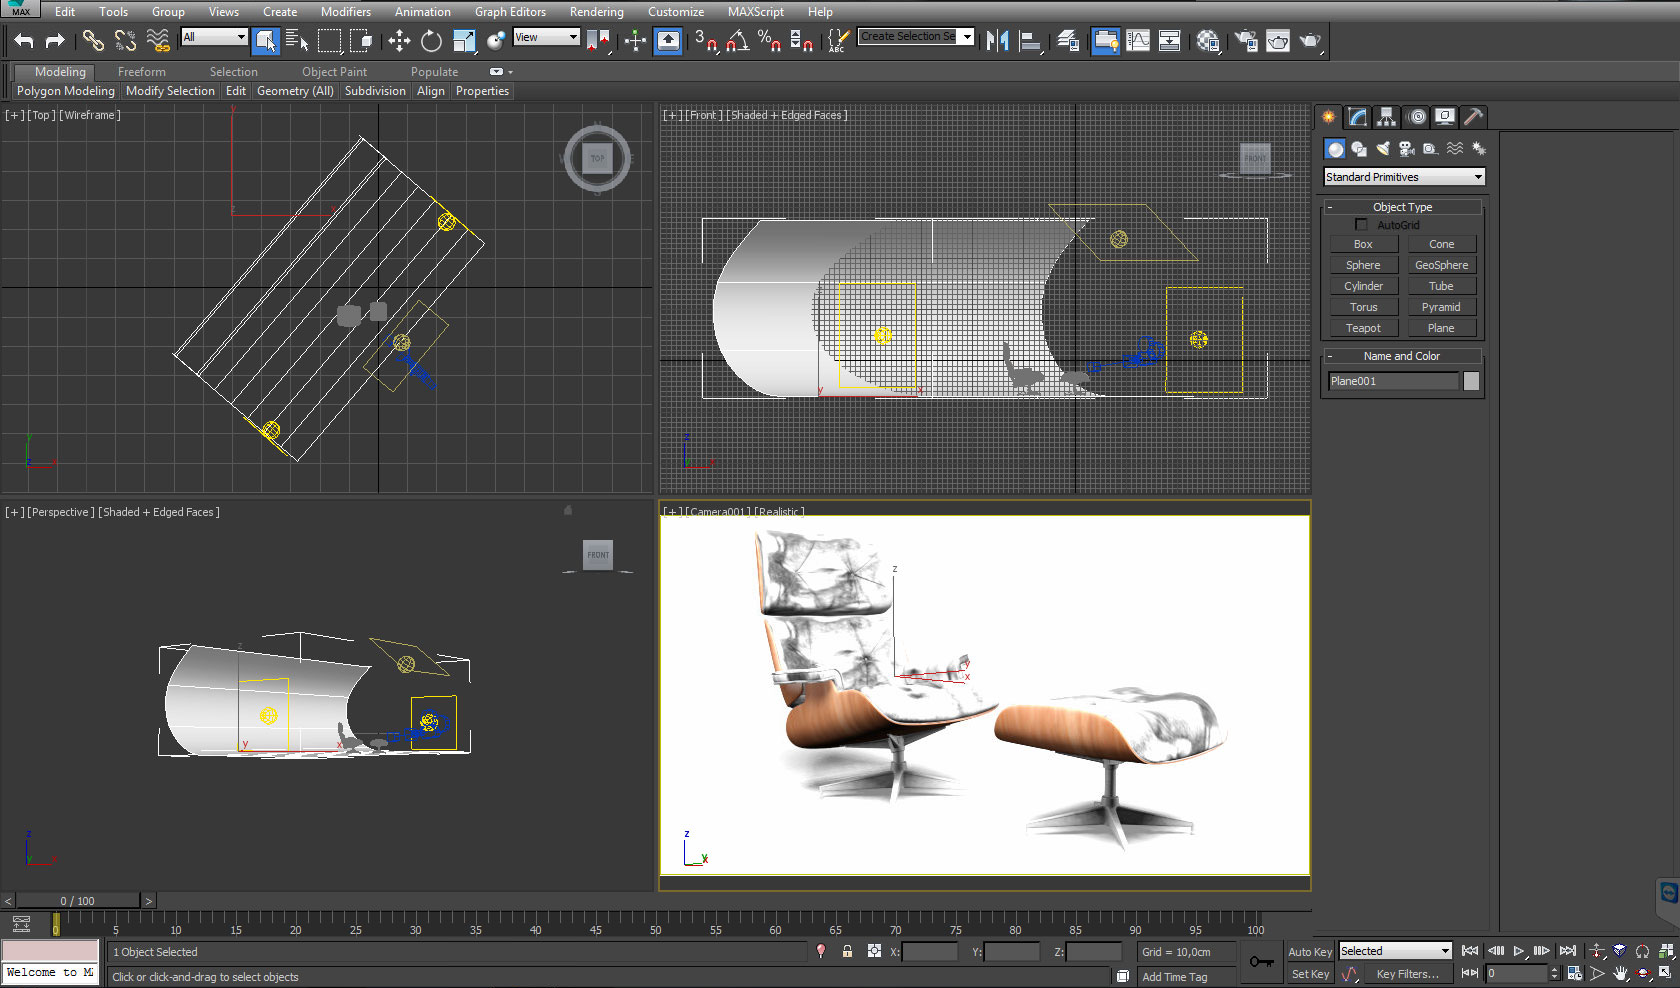The width and height of the screenshot is (1680, 988).
Task: Select the Shapes category icon
Action: pyautogui.click(x=1359, y=149)
